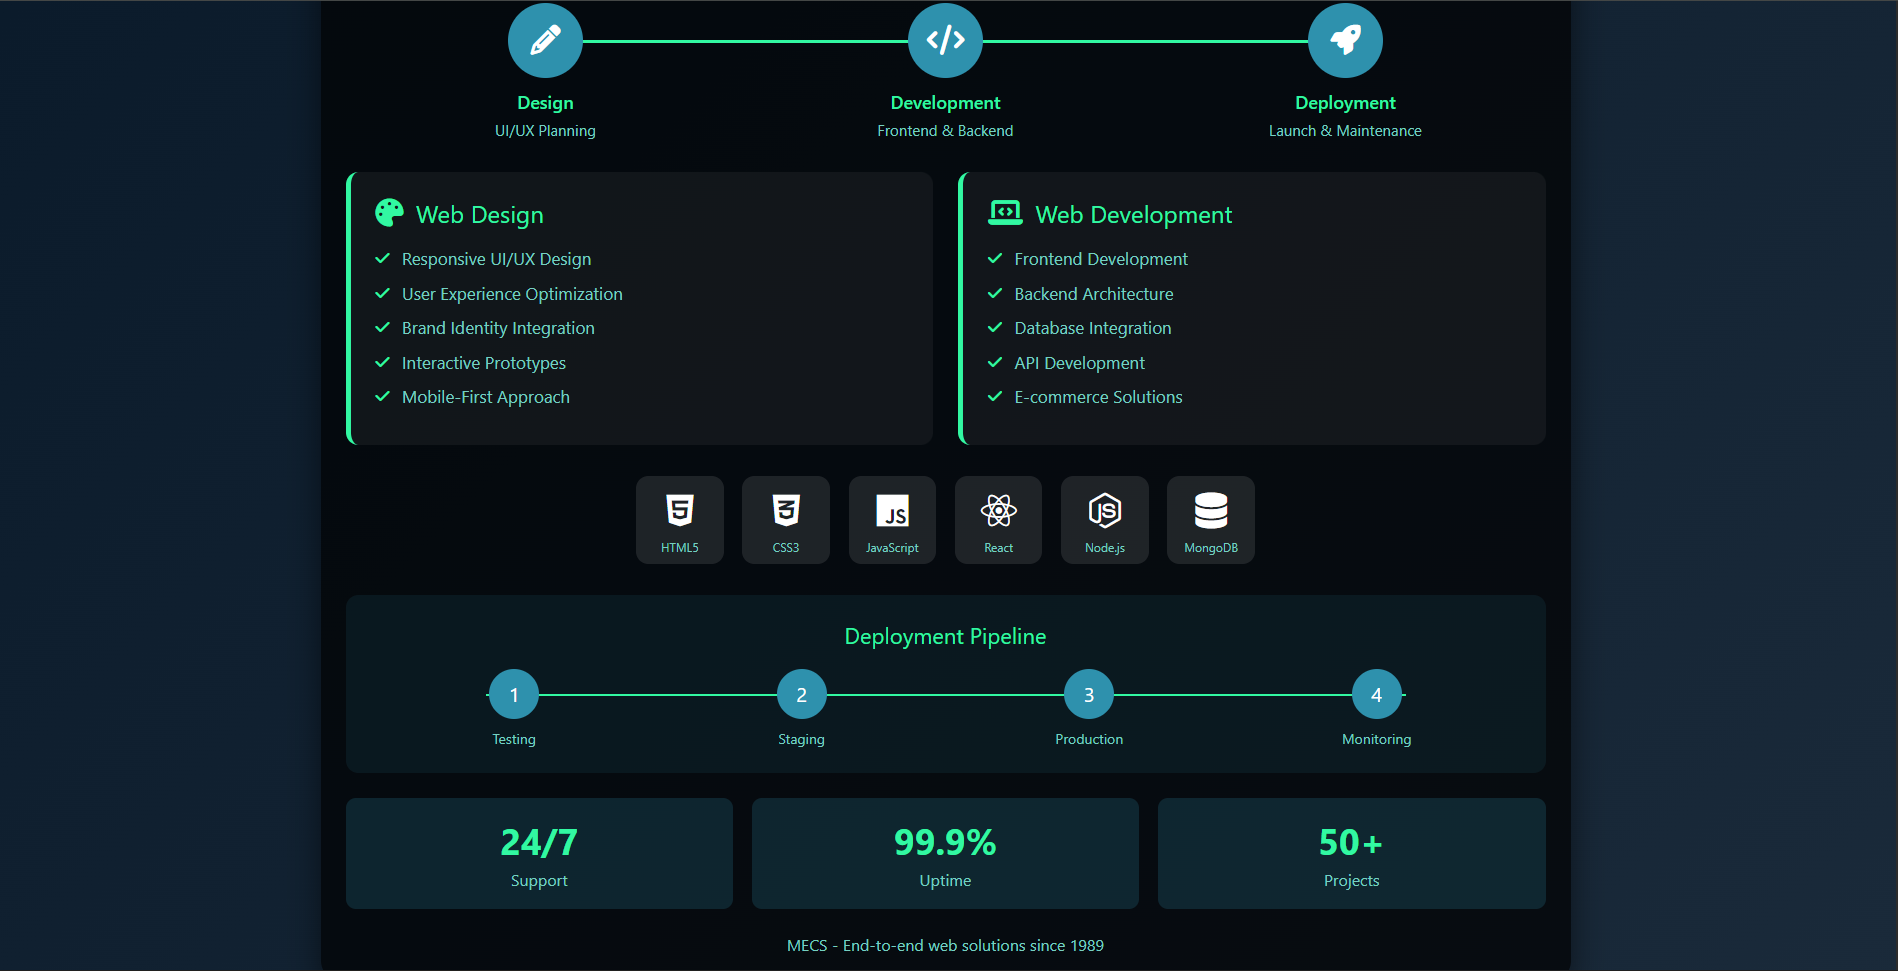Select the code icon above Development
The width and height of the screenshot is (1898, 971).
(944, 40)
